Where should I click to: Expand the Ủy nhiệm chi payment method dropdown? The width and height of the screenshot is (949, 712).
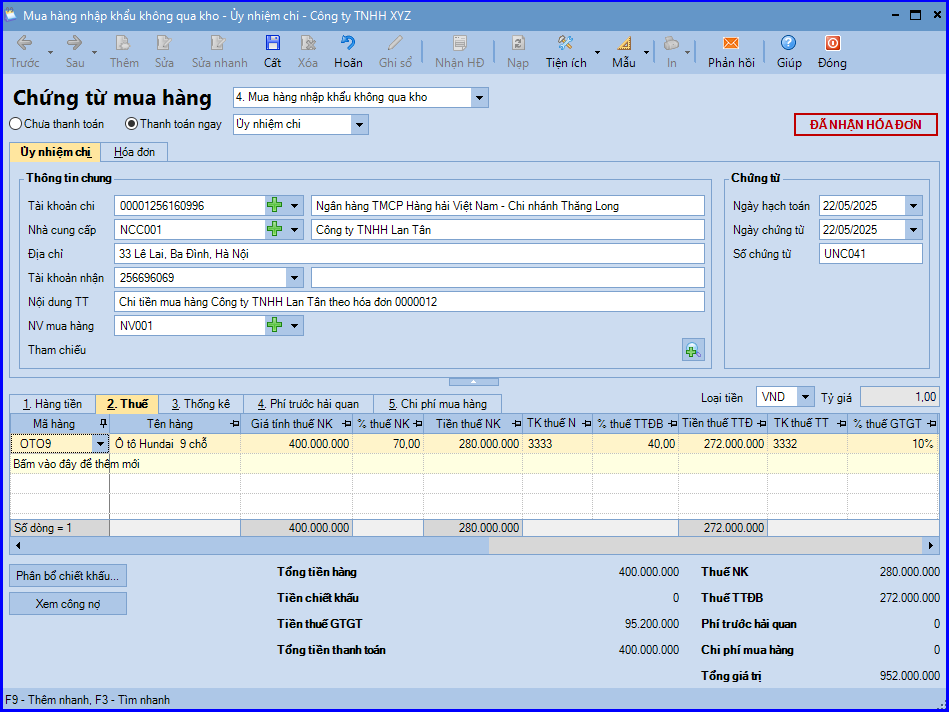360,125
